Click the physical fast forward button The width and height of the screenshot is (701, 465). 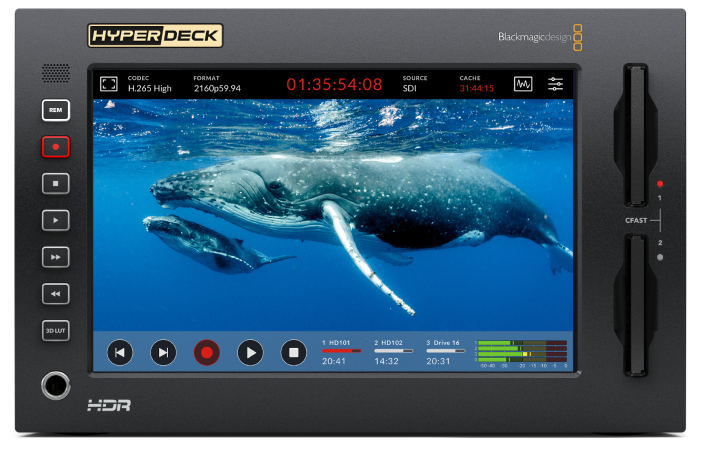coord(55,257)
